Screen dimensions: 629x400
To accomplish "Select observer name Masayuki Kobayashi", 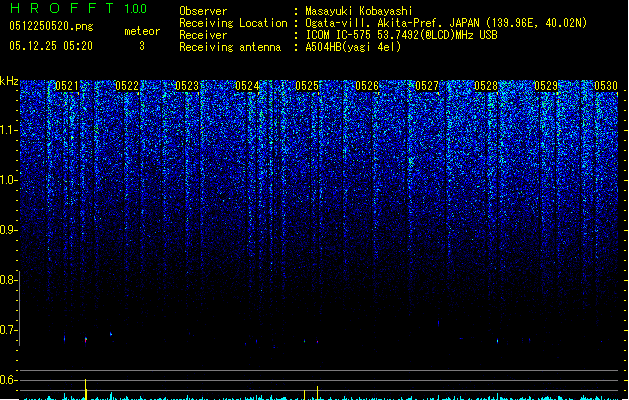I will (359, 11).
